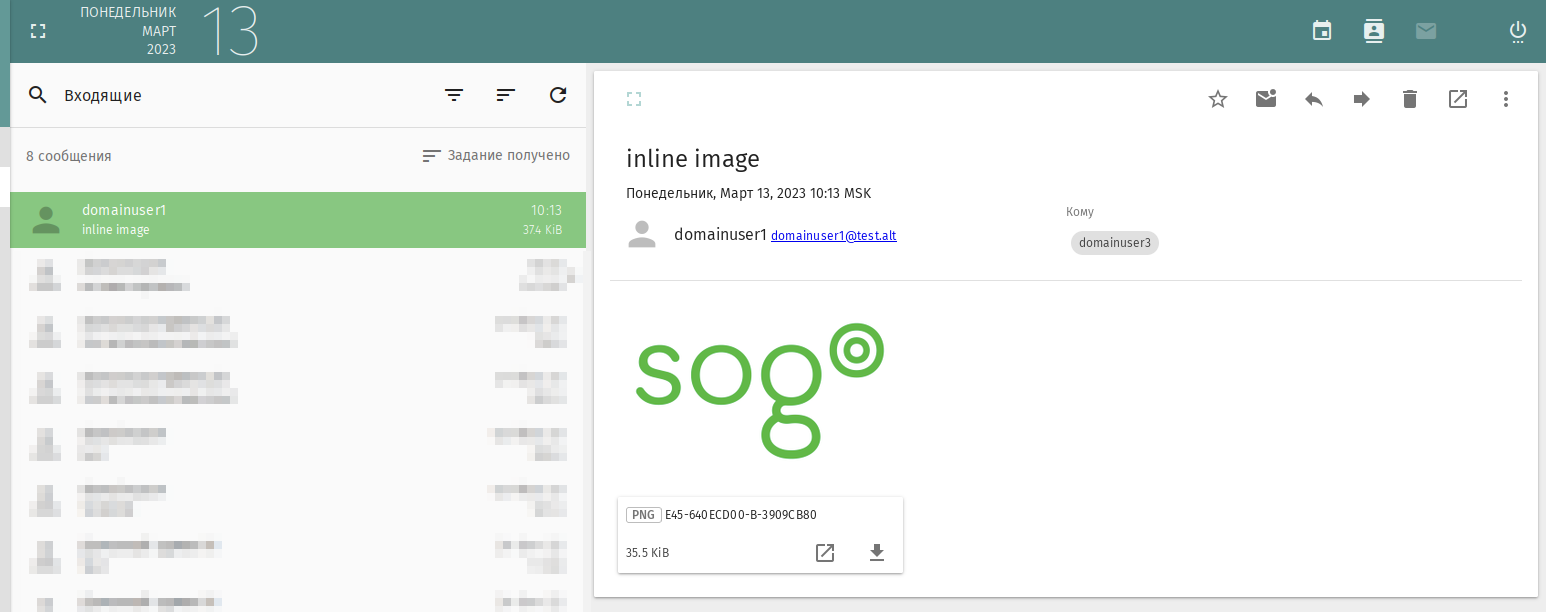
Task: Open the sort order menu
Action: pos(506,96)
